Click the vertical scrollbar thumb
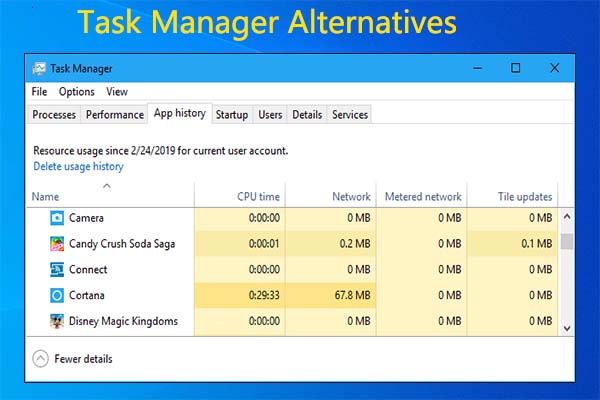Image resolution: width=600 pixels, height=400 pixels. coord(567,241)
